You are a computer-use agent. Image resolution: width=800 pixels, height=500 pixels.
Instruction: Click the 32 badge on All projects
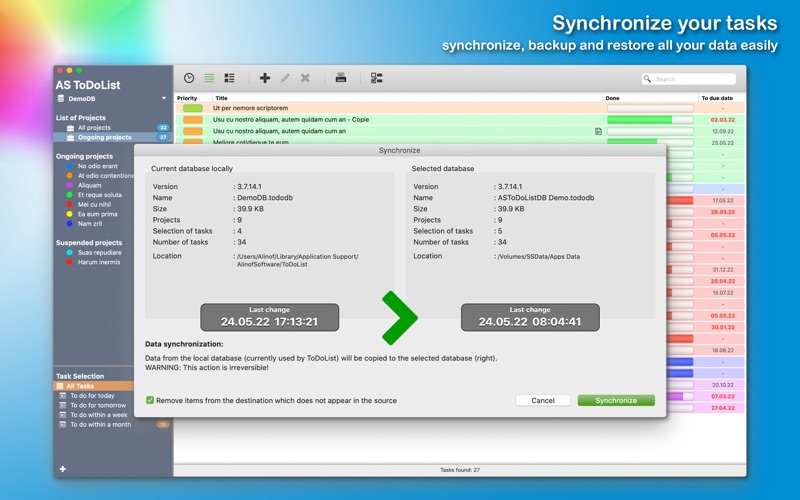tap(163, 128)
